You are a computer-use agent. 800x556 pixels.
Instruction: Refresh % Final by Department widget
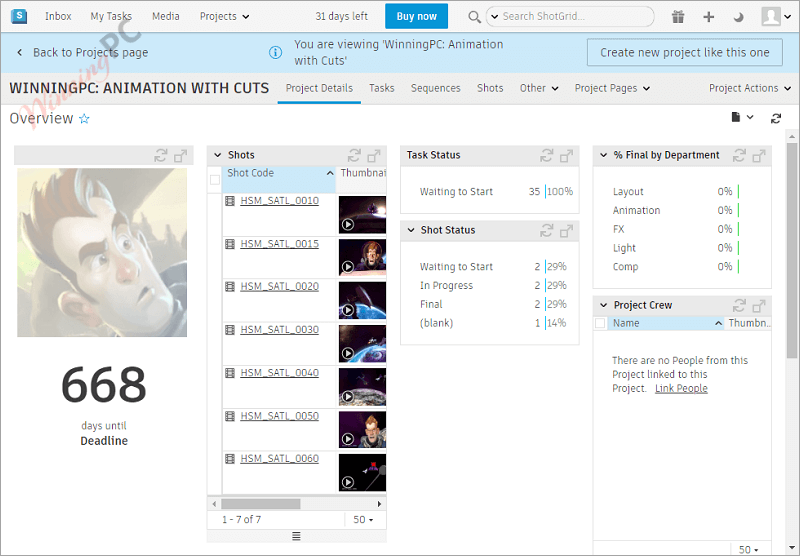point(739,155)
